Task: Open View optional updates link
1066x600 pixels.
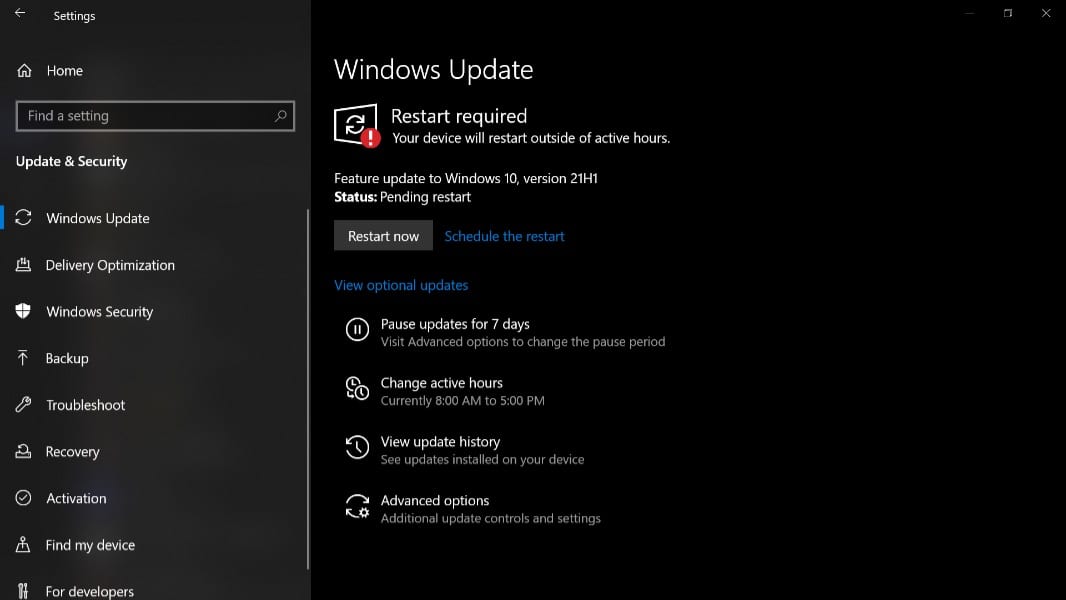Action: coord(401,285)
